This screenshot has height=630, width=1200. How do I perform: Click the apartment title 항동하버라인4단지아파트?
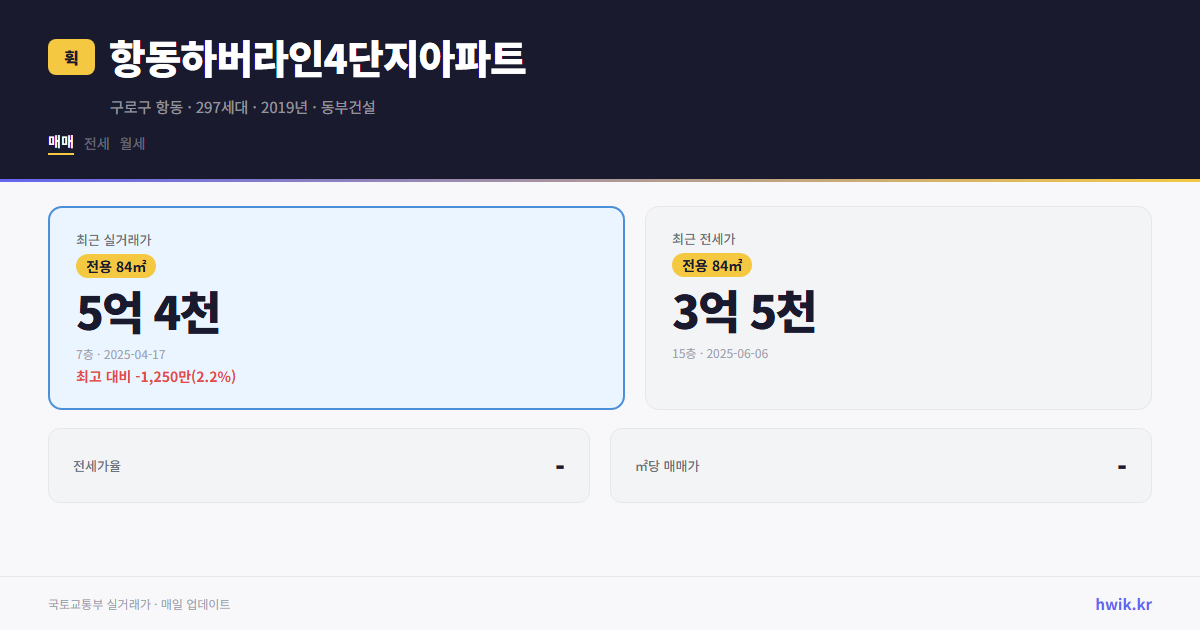318,59
